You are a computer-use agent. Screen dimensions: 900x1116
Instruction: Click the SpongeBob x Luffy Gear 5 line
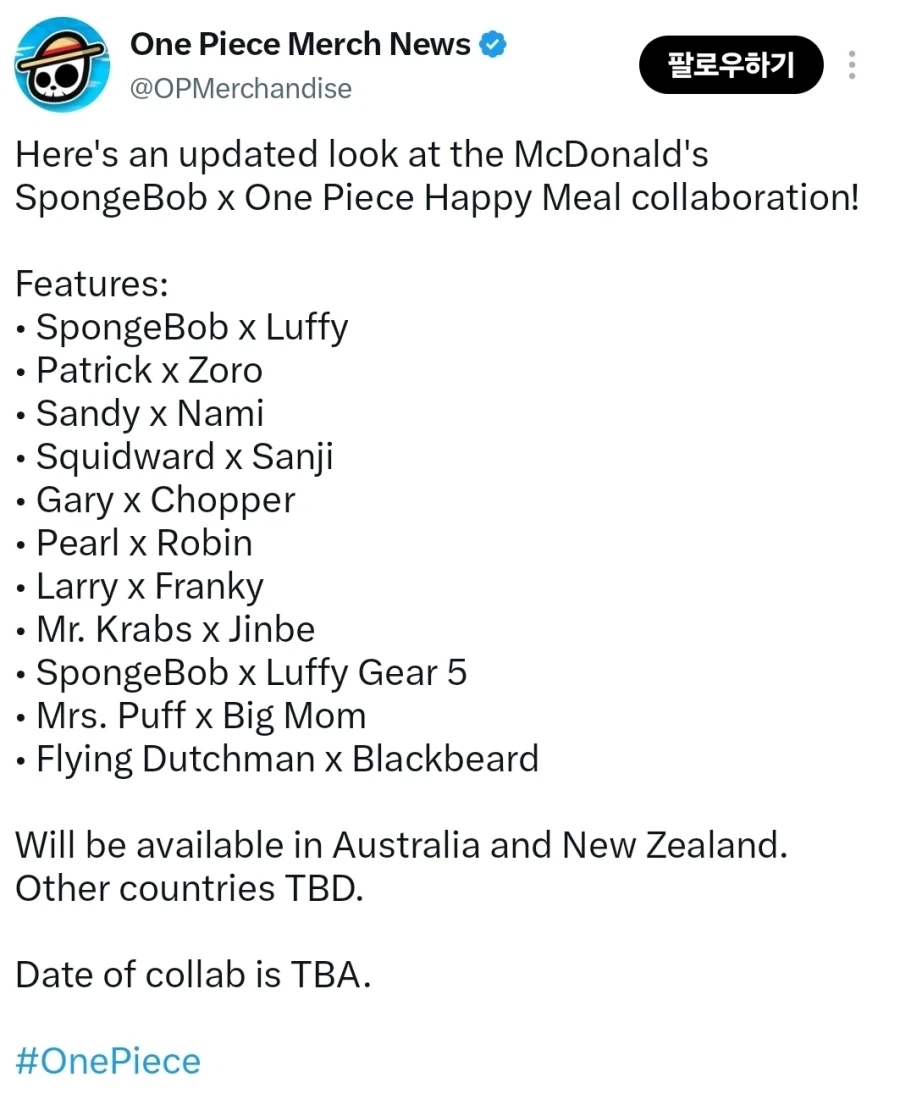coord(251,673)
